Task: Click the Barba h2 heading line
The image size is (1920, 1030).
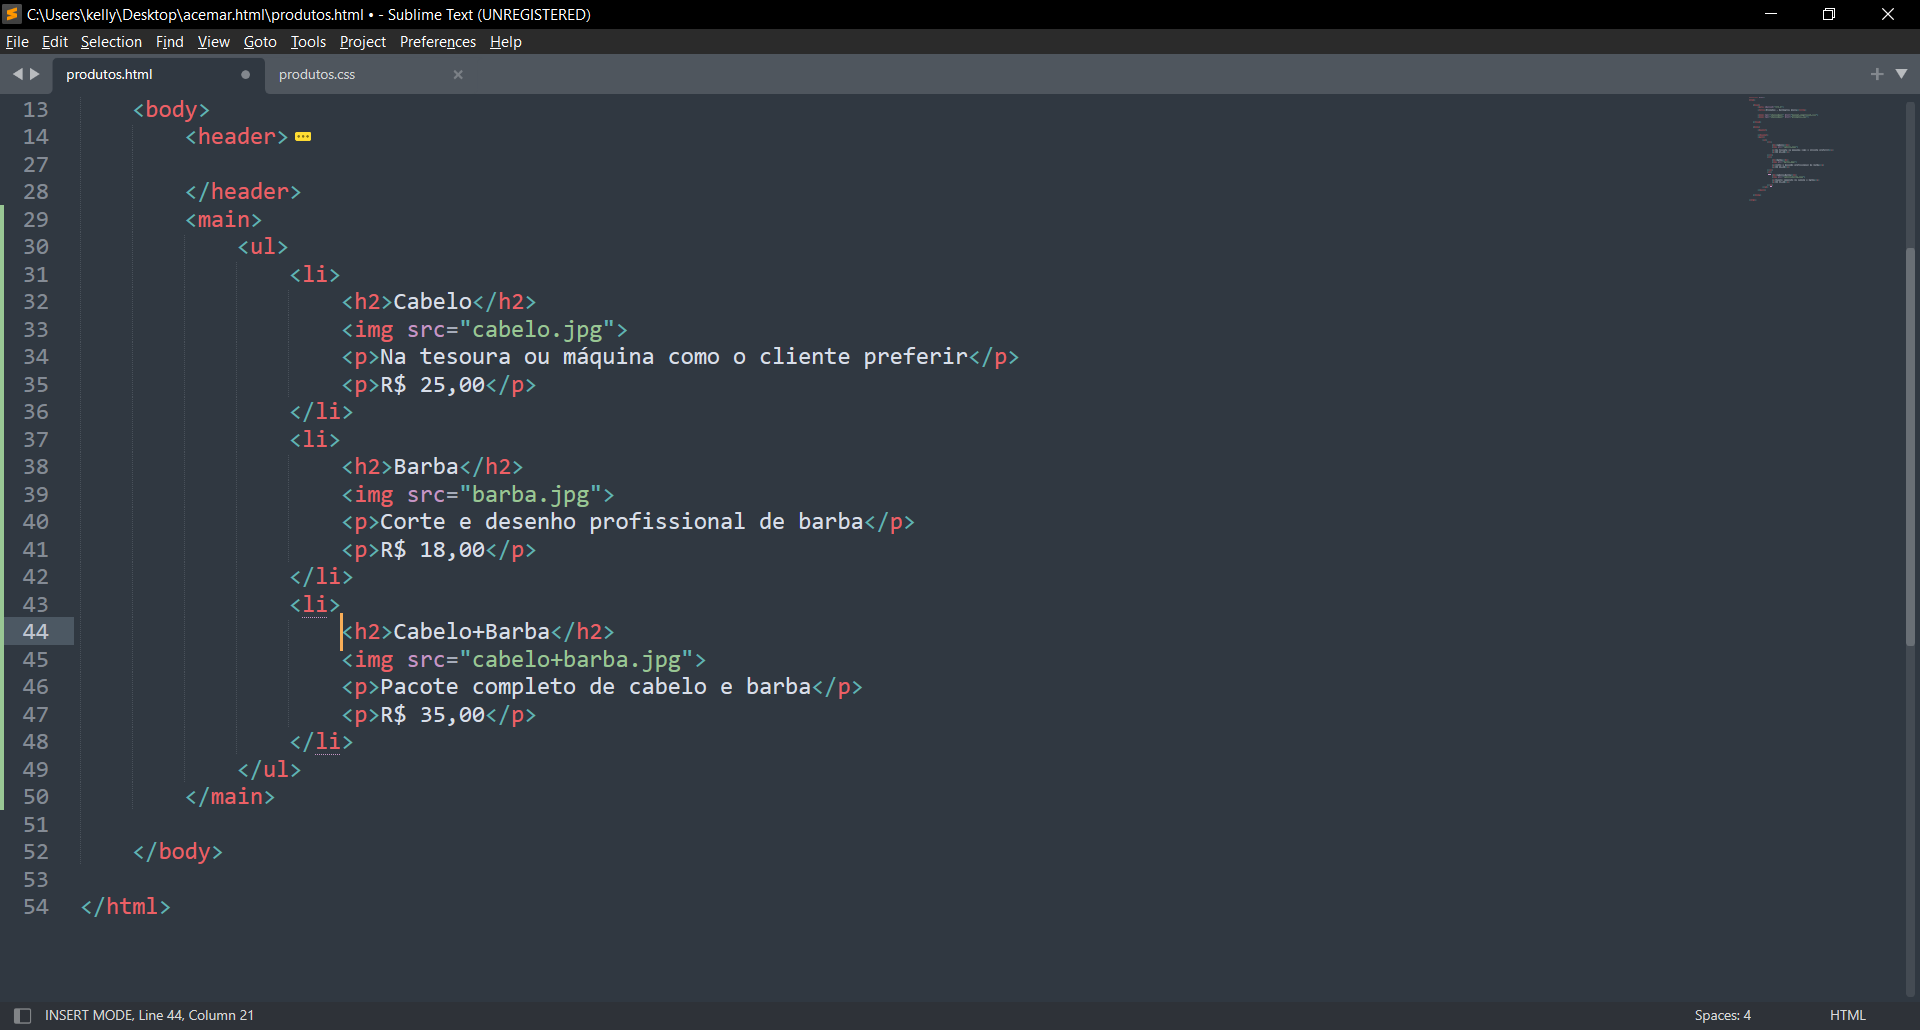Action: (432, 467)
